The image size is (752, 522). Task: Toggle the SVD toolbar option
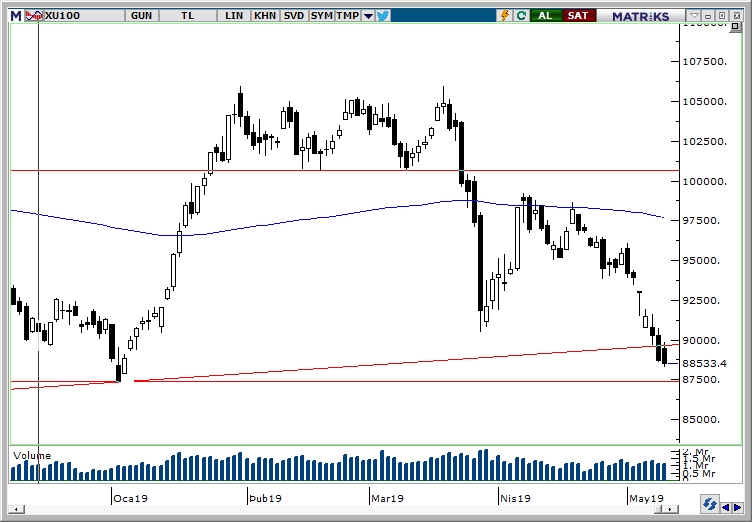294,16
